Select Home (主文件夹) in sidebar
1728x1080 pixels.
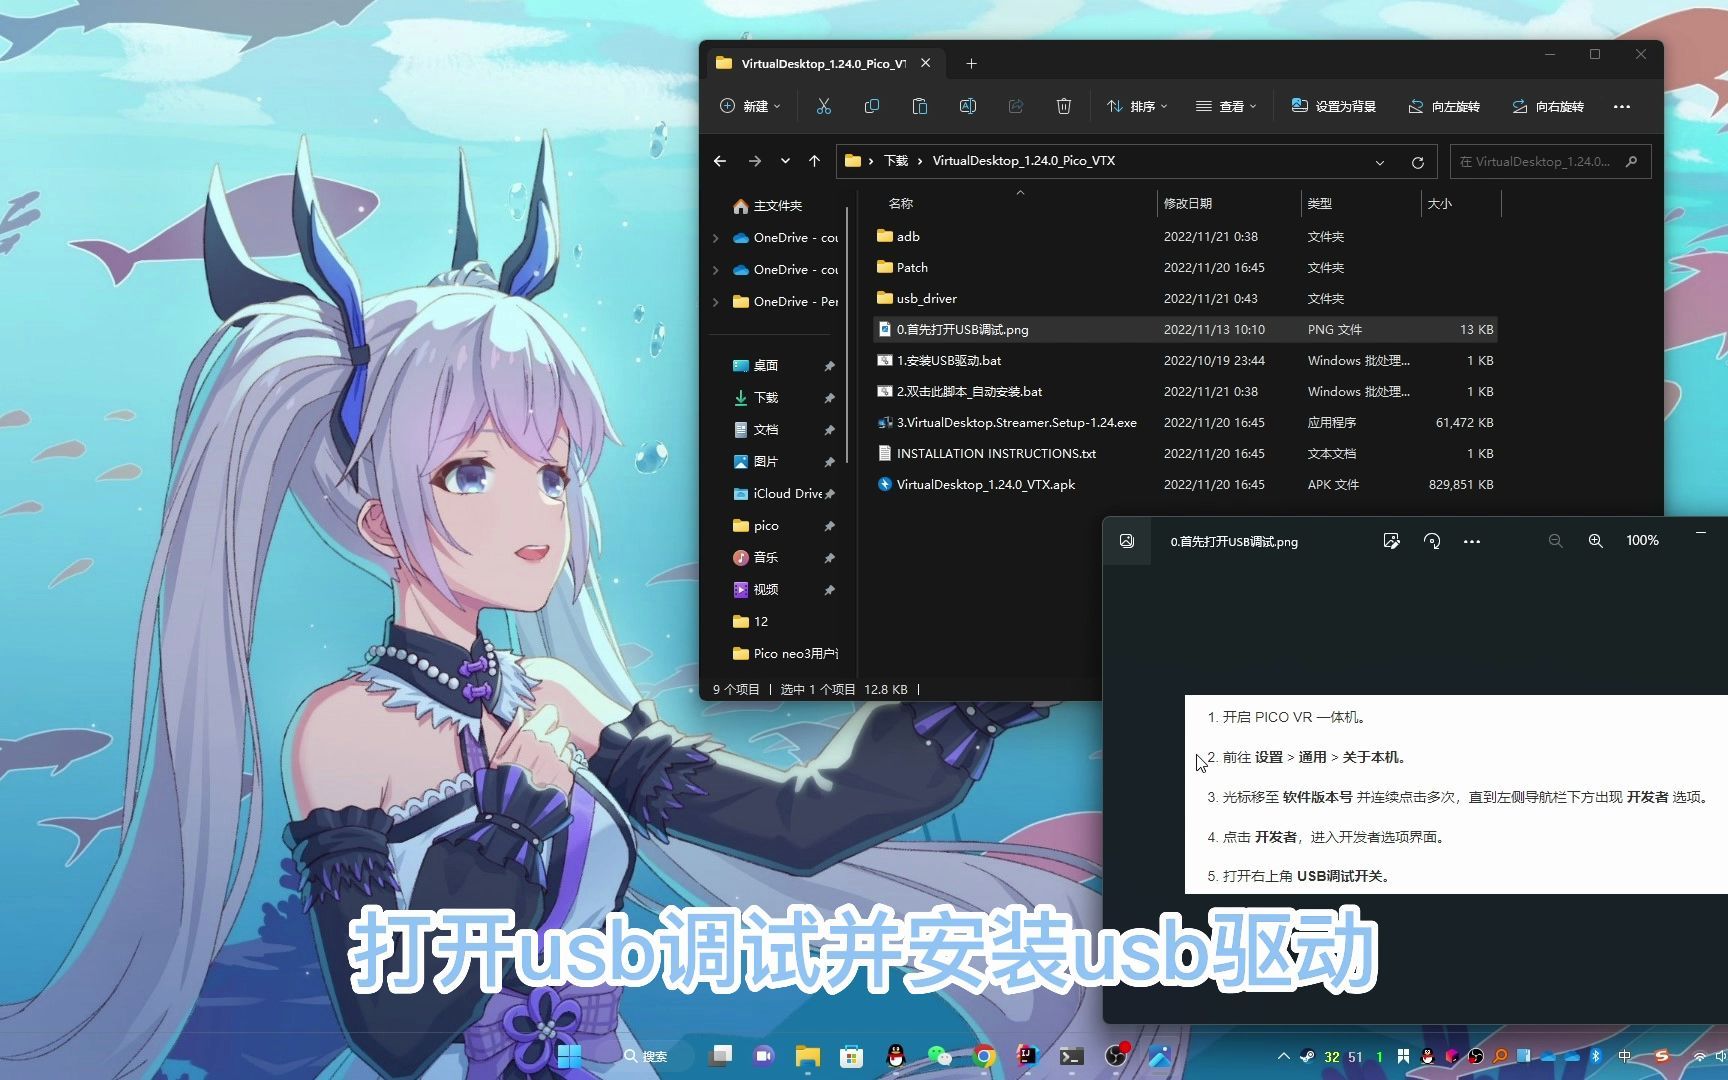coord(777,206)
